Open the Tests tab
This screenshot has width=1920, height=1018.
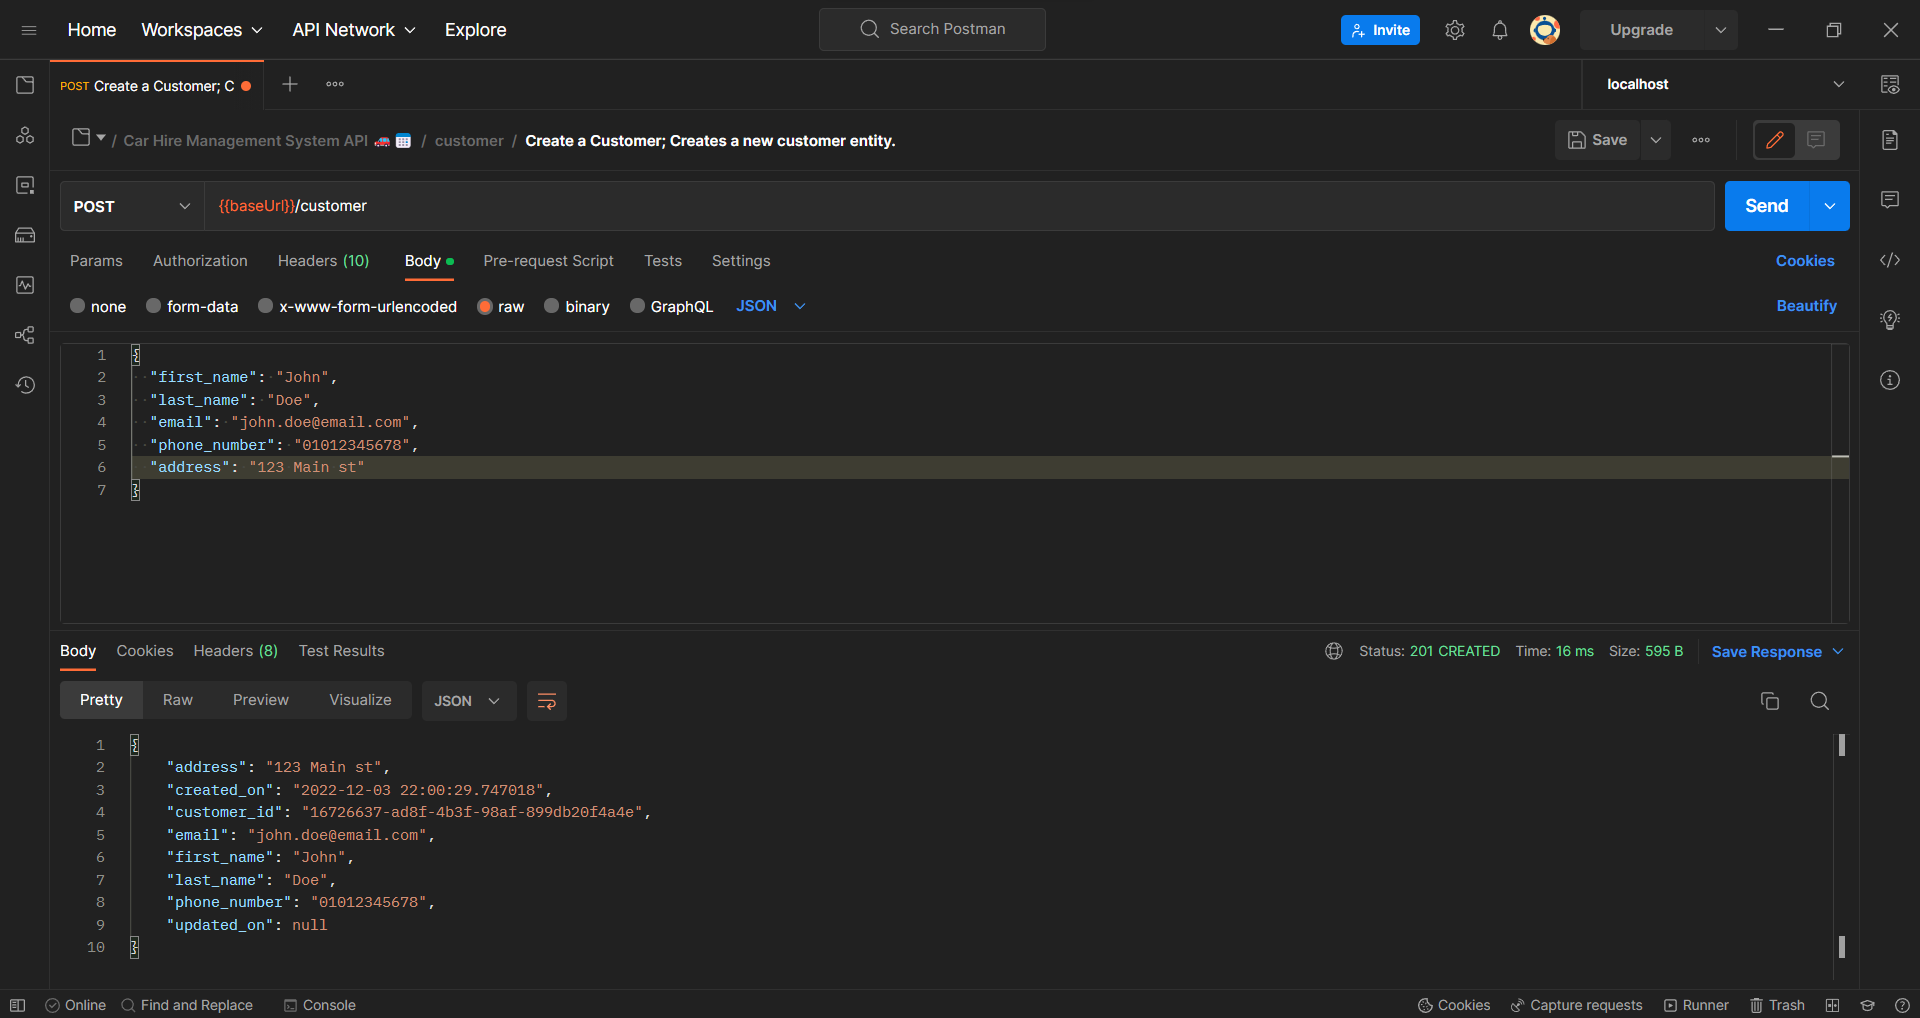coord(663,261)
